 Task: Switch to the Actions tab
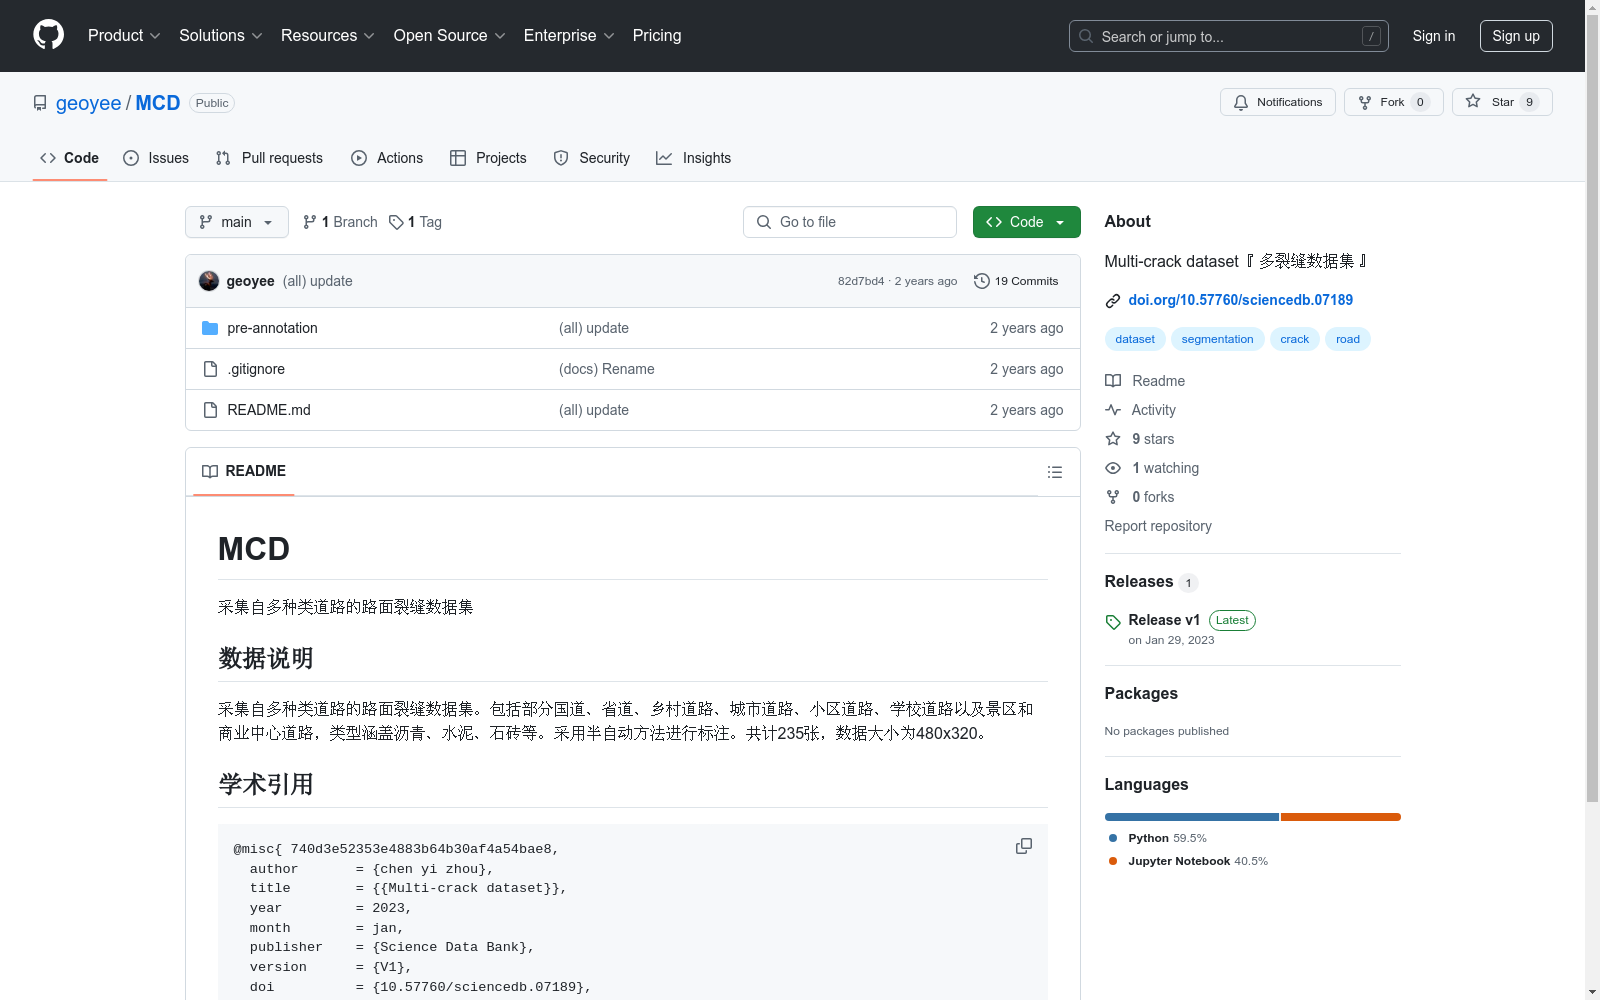387,158
